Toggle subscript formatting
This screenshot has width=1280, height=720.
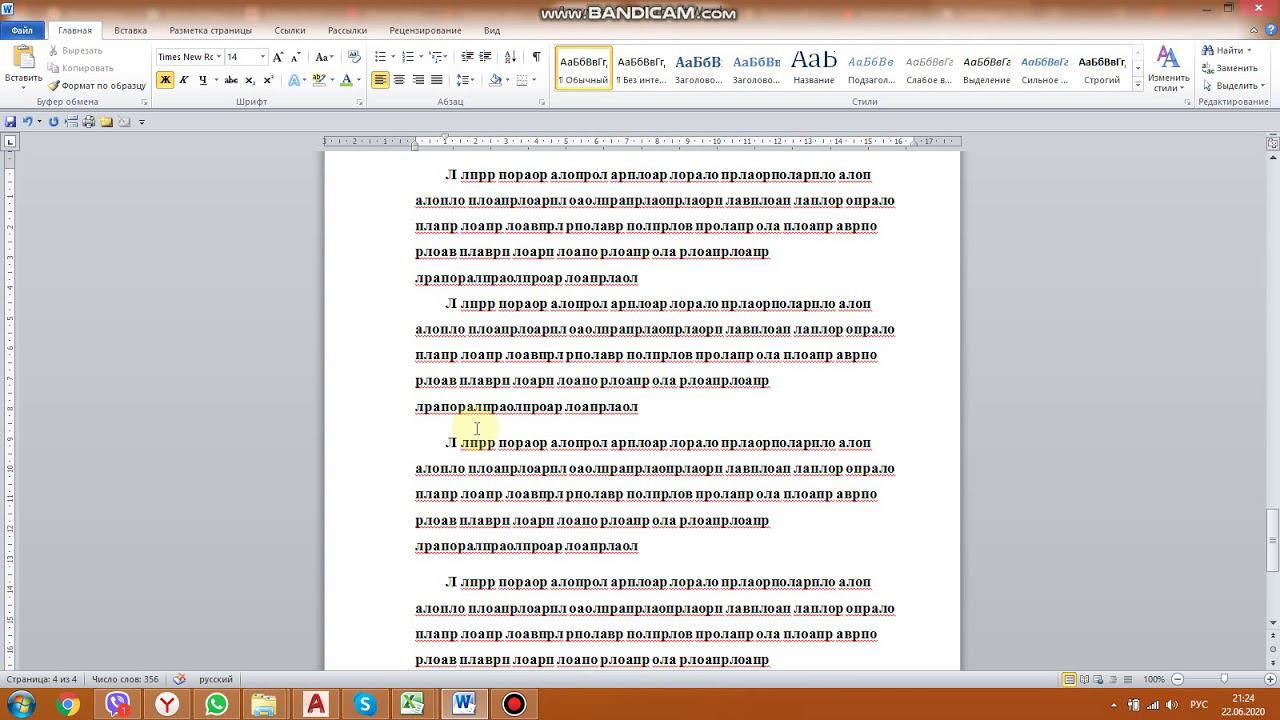pyautogui.click(x=251, y=80)
